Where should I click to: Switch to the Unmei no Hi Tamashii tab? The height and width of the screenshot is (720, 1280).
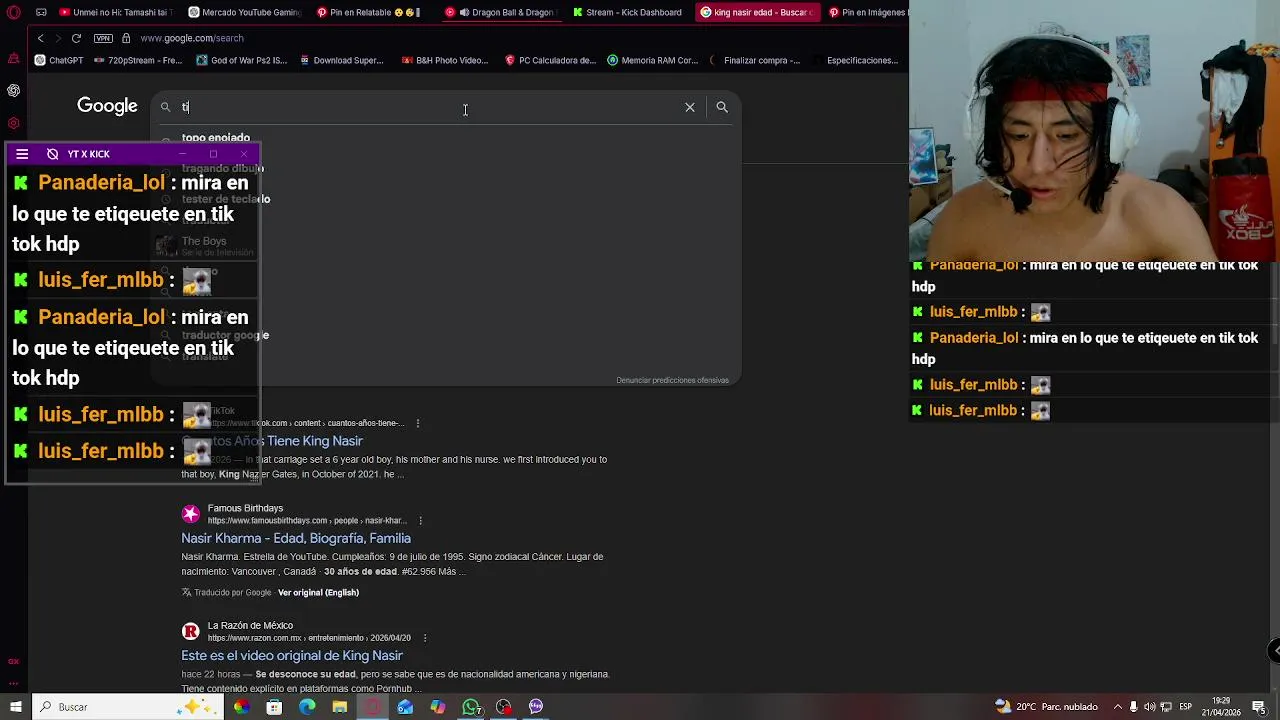click(x=116, y=12)
